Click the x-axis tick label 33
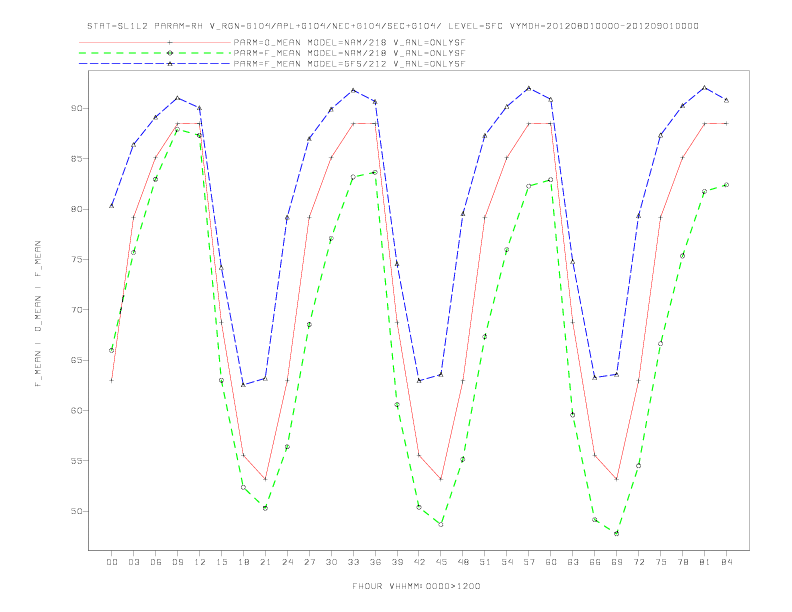Image resolution: width=792 pixels, height=612 pixels. pyautogui.click(x=353, y=562)
